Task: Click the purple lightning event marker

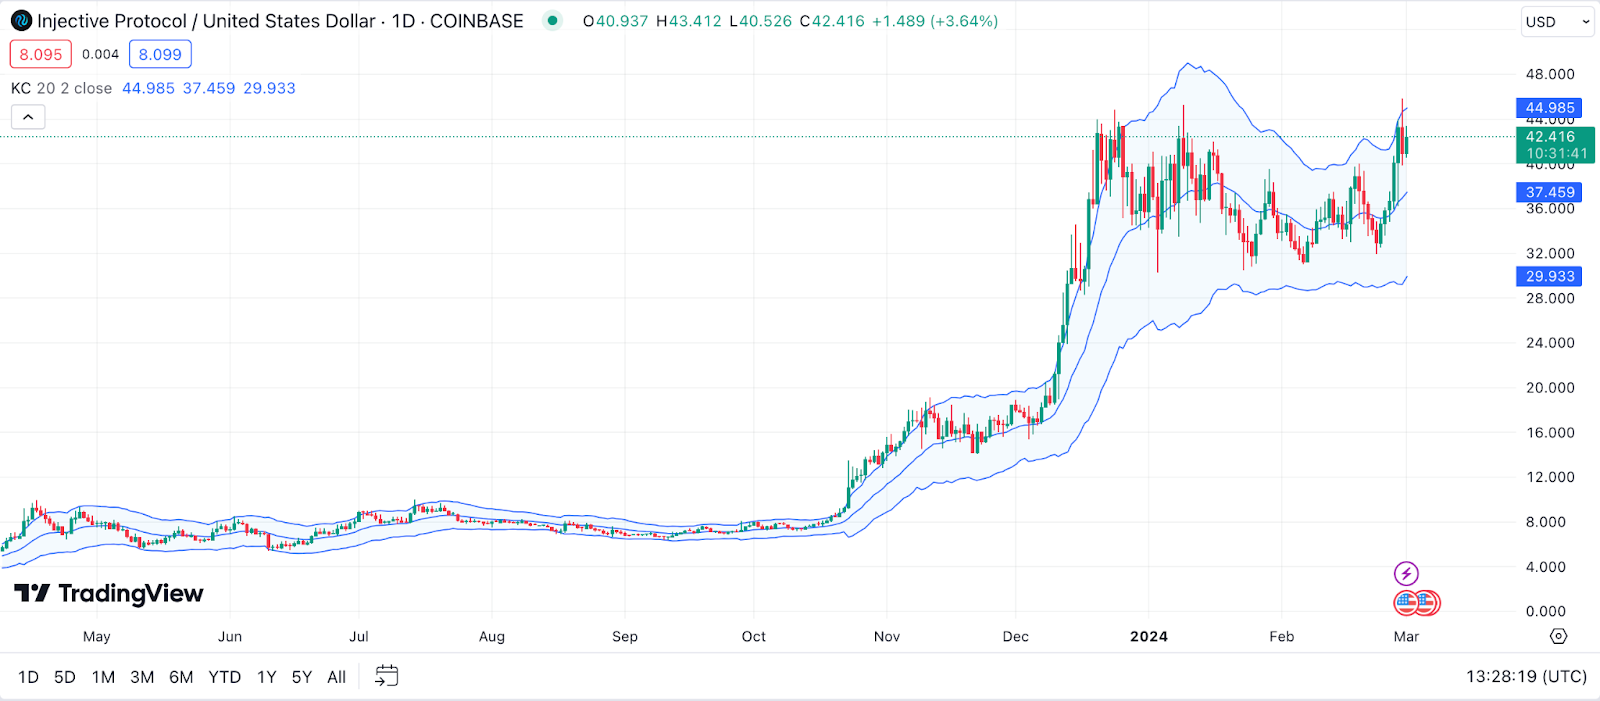Action: (1406, 573)
